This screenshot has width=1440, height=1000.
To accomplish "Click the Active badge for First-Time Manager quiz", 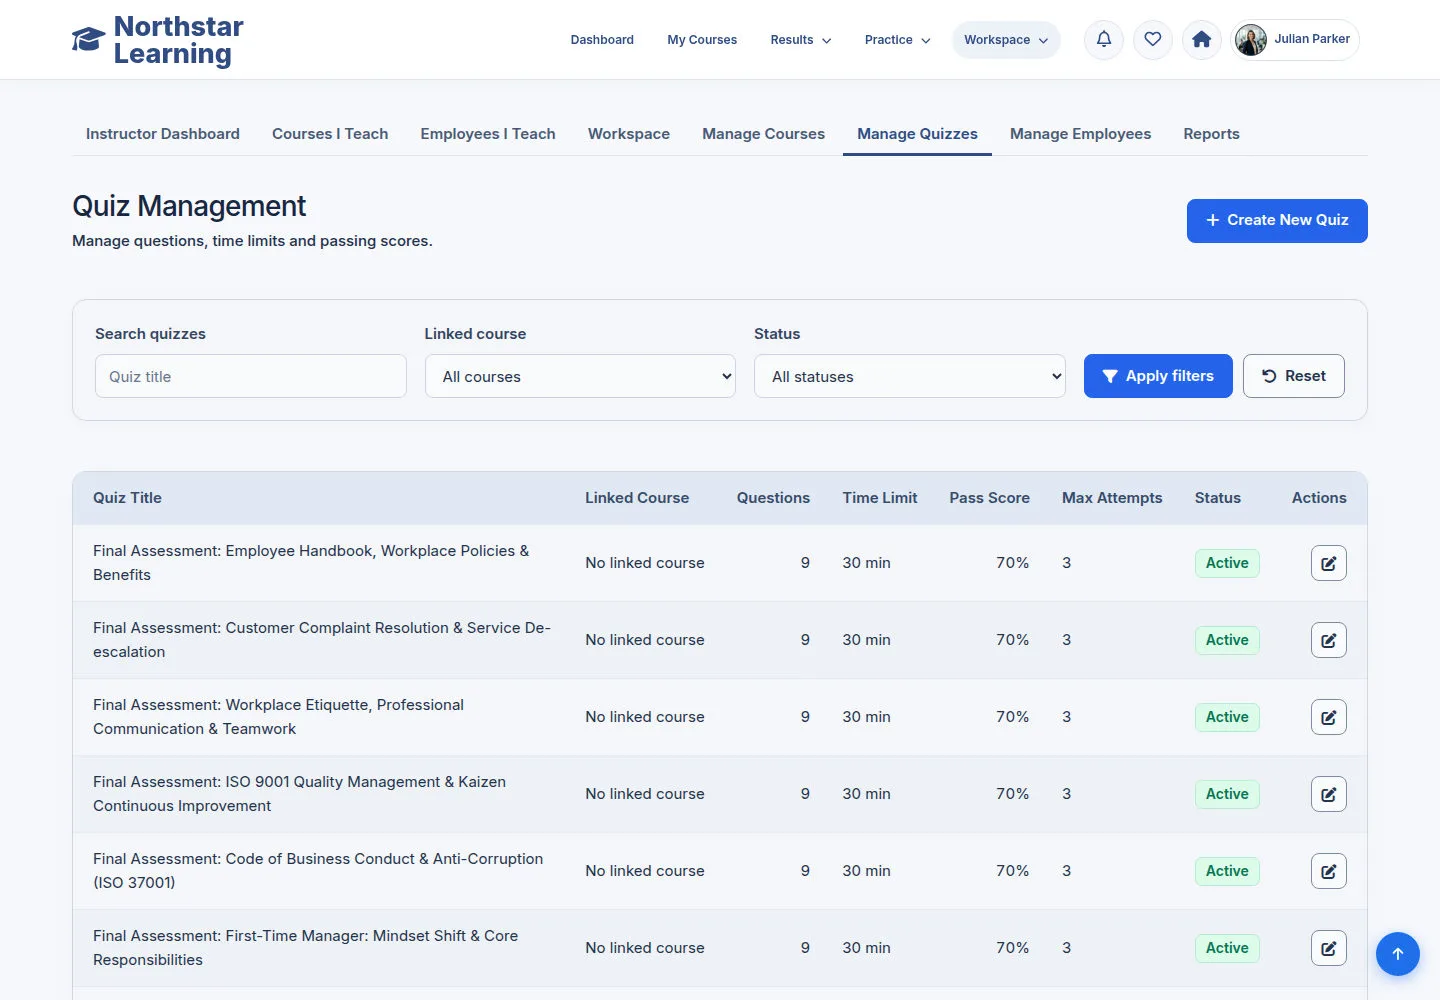I will tap(1227, 948).
